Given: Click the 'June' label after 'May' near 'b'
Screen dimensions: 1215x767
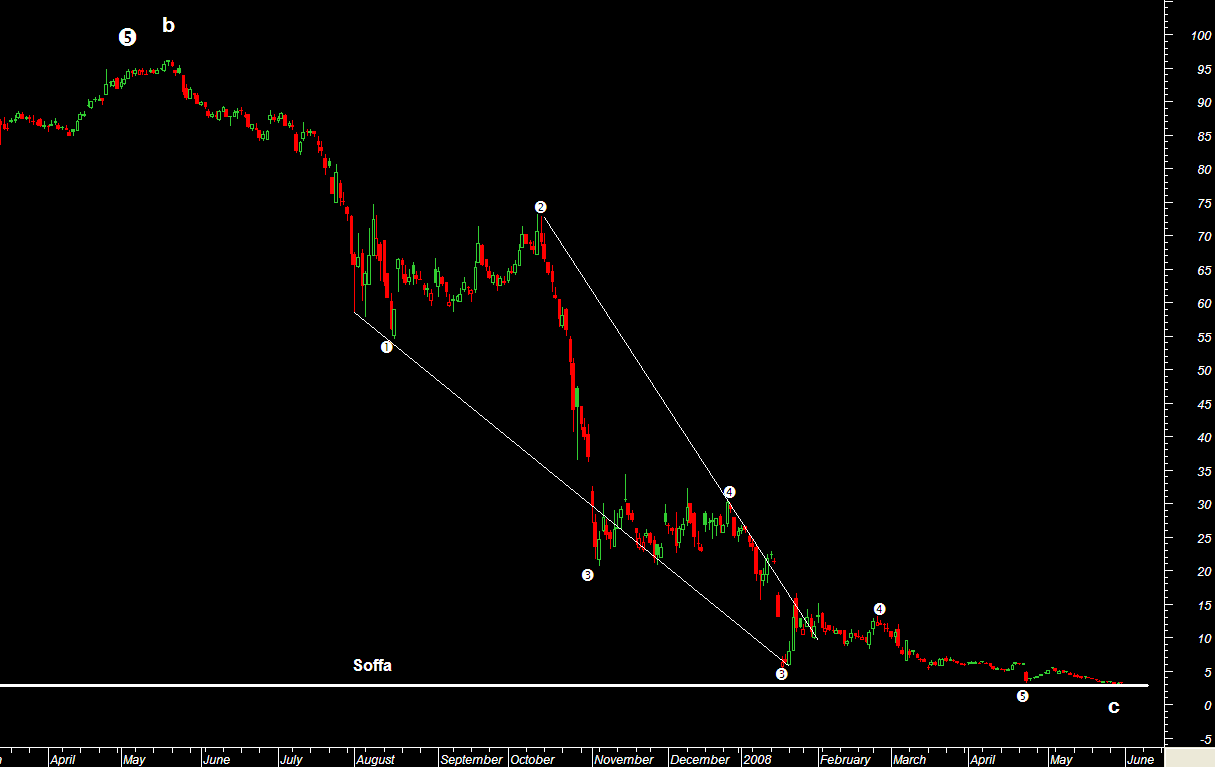Looking at the screenshot, I should [216, 759].
